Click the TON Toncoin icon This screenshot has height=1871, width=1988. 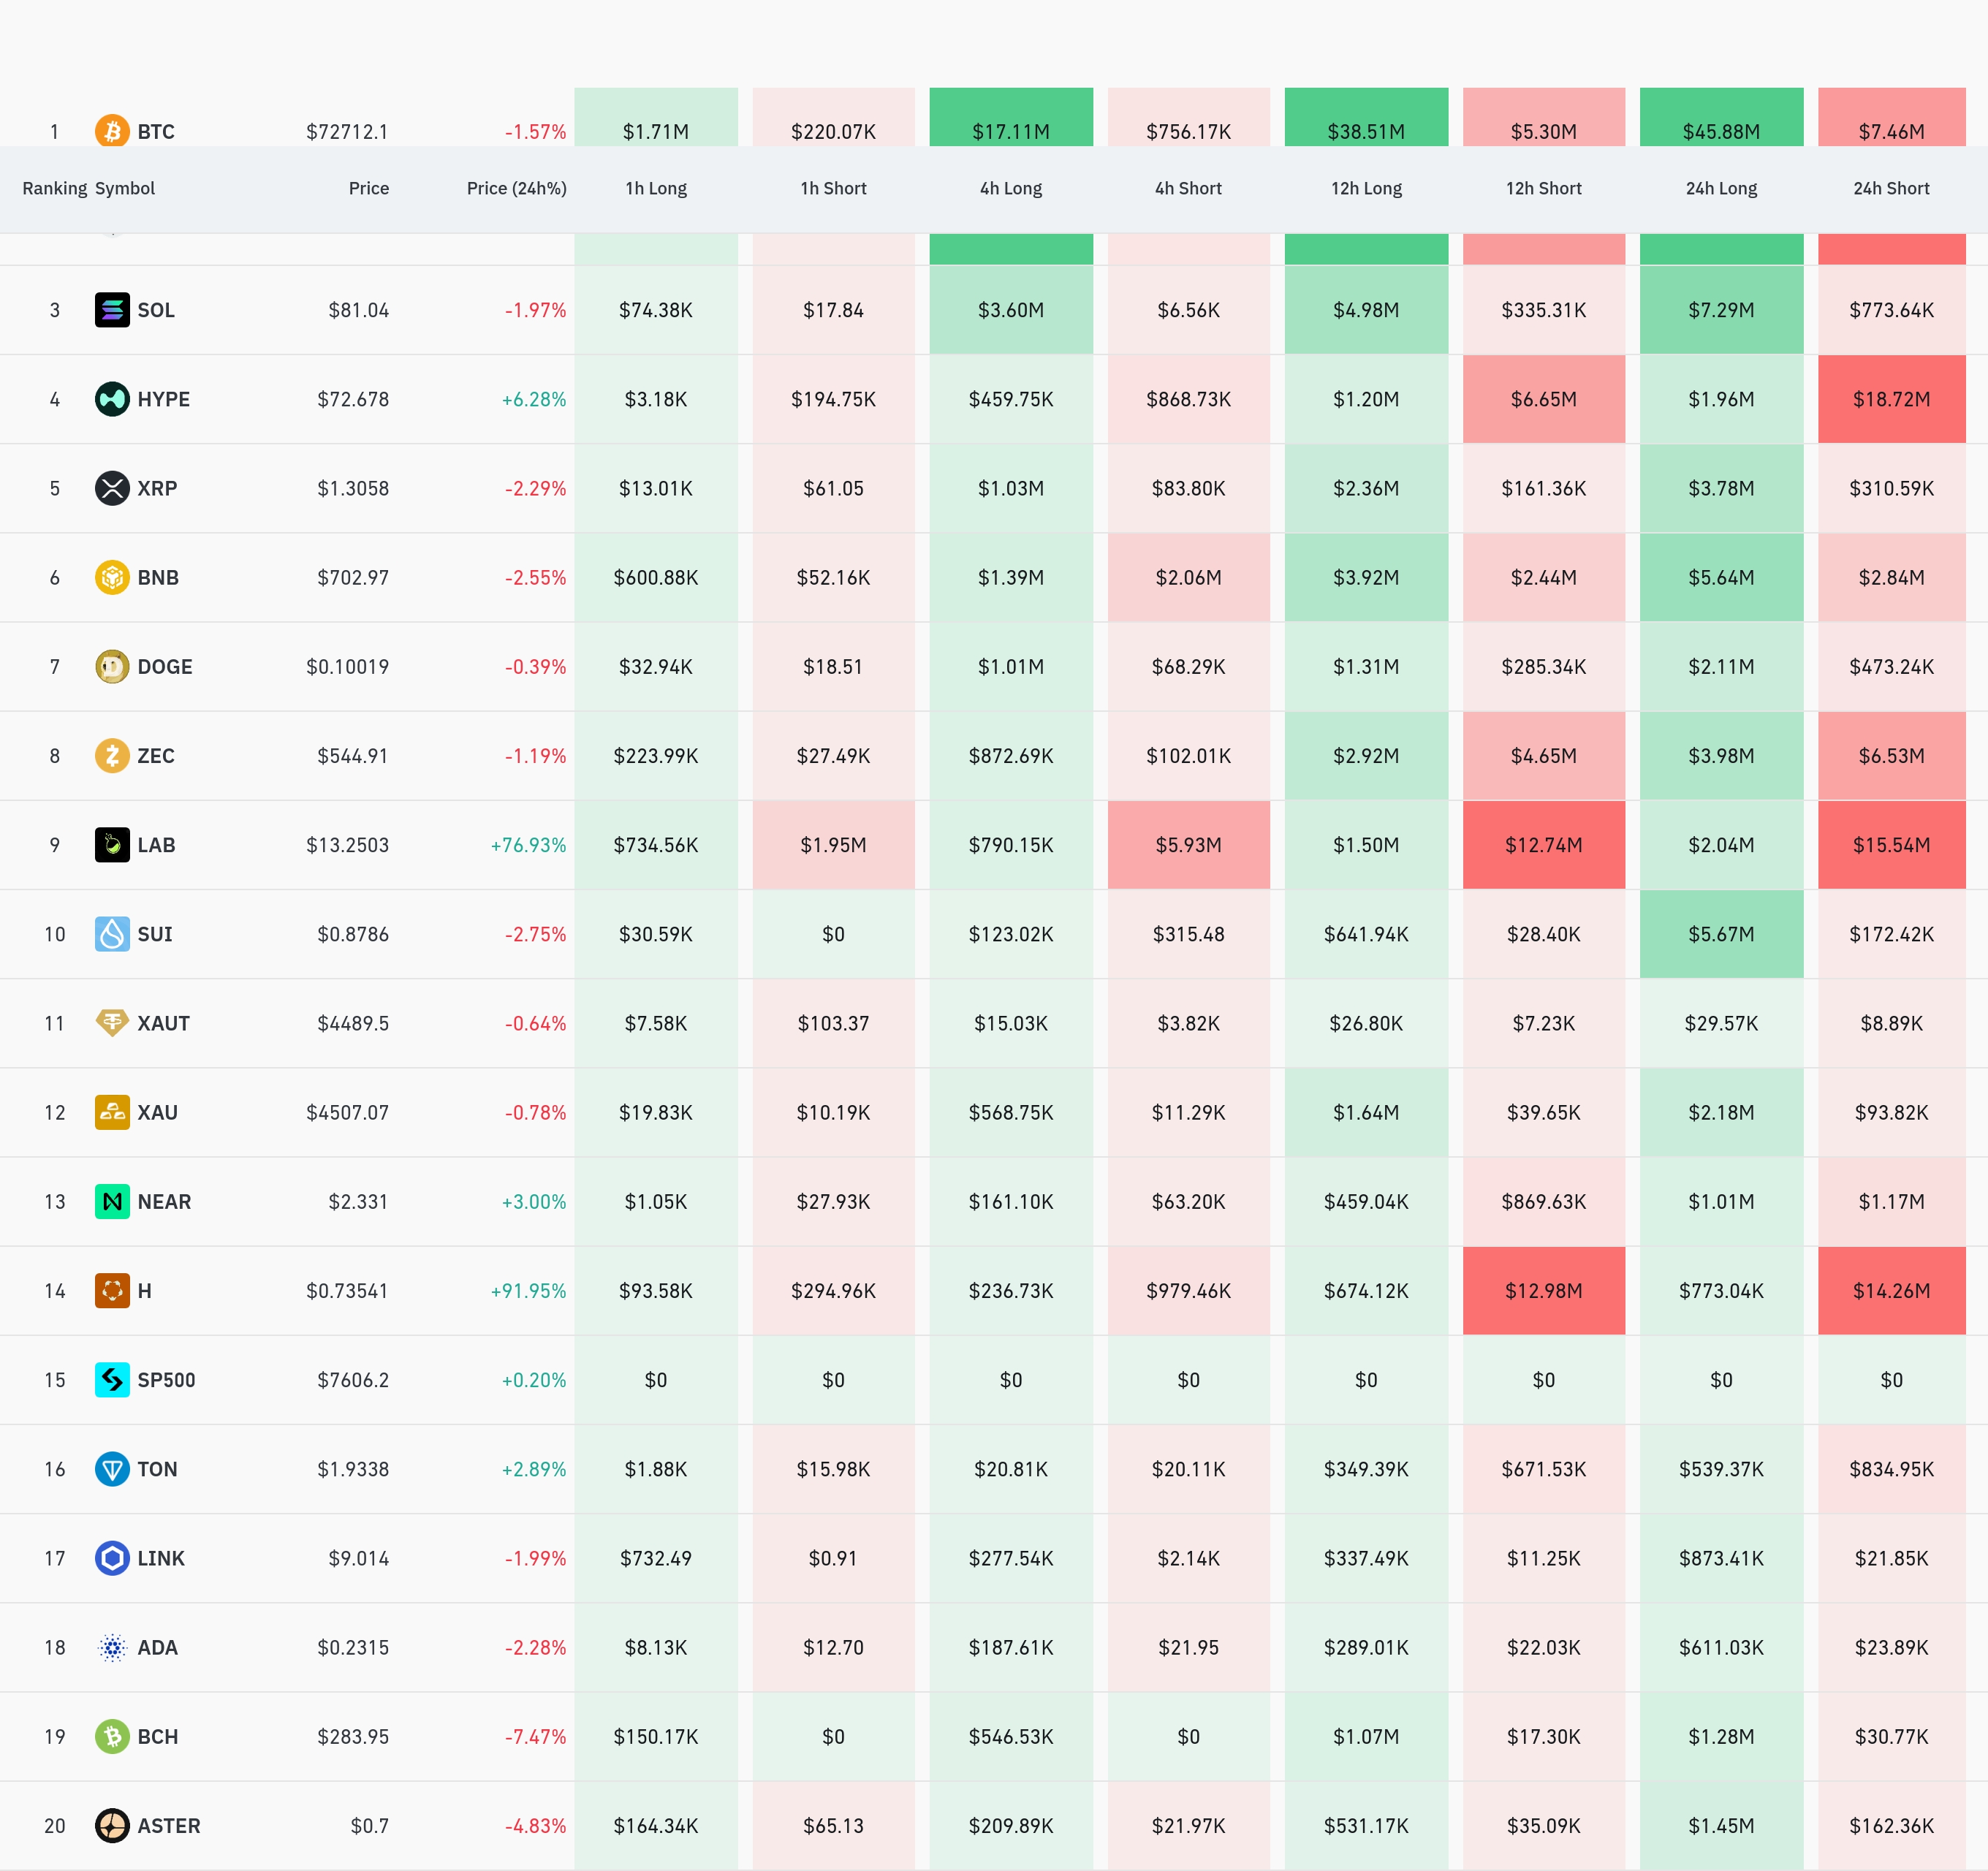(112, 1469)
